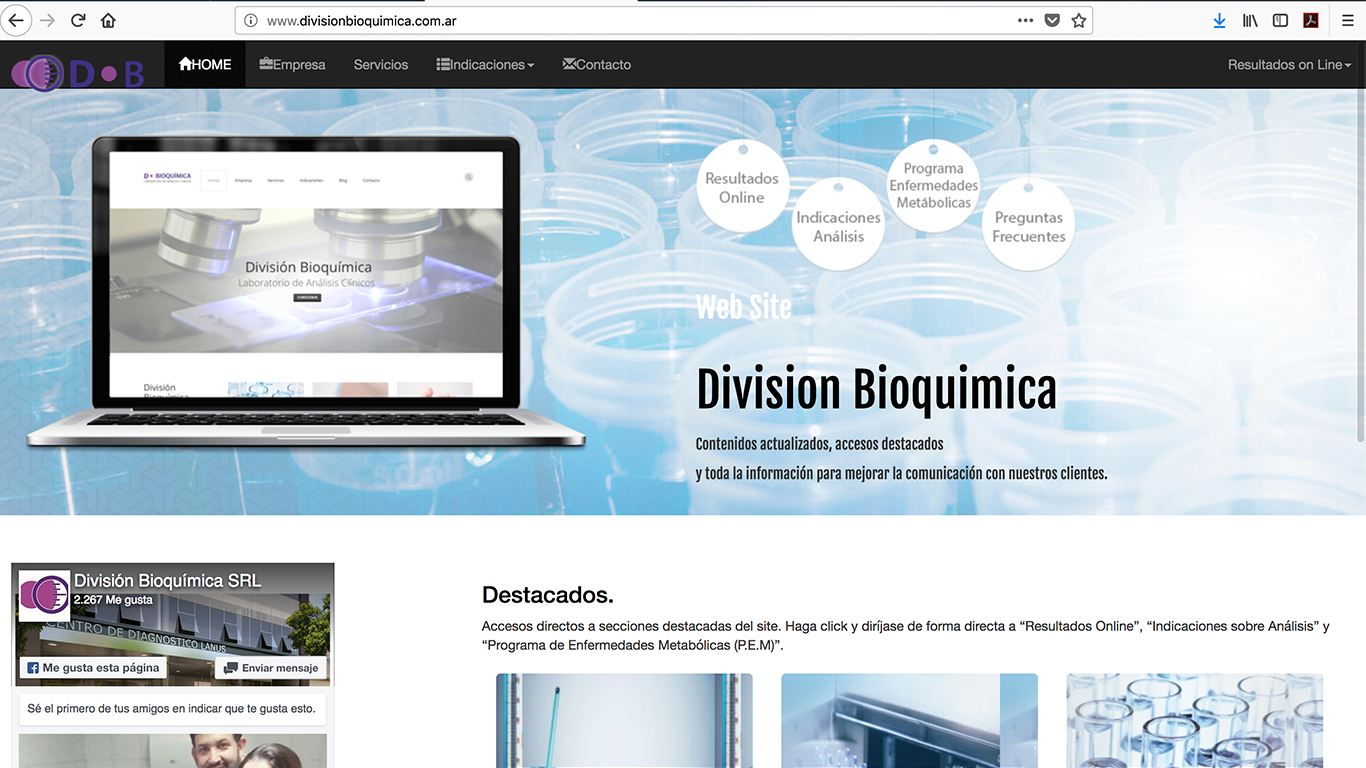Click the page vertical scrollbar
1366x768 pixels.
pyautogui.click(x=1359, y=240)
